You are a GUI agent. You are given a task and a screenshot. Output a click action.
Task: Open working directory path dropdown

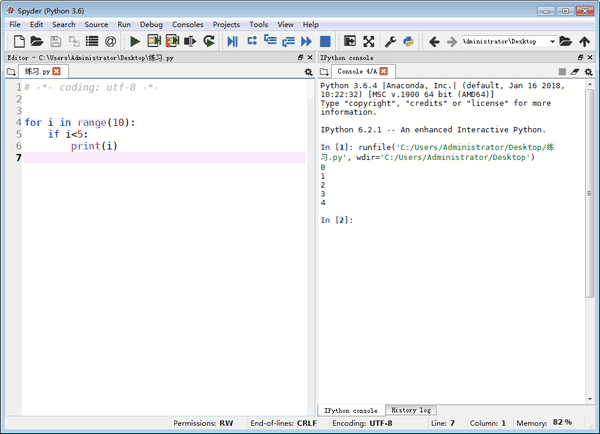pyautogui.click(x=553, y=41)
